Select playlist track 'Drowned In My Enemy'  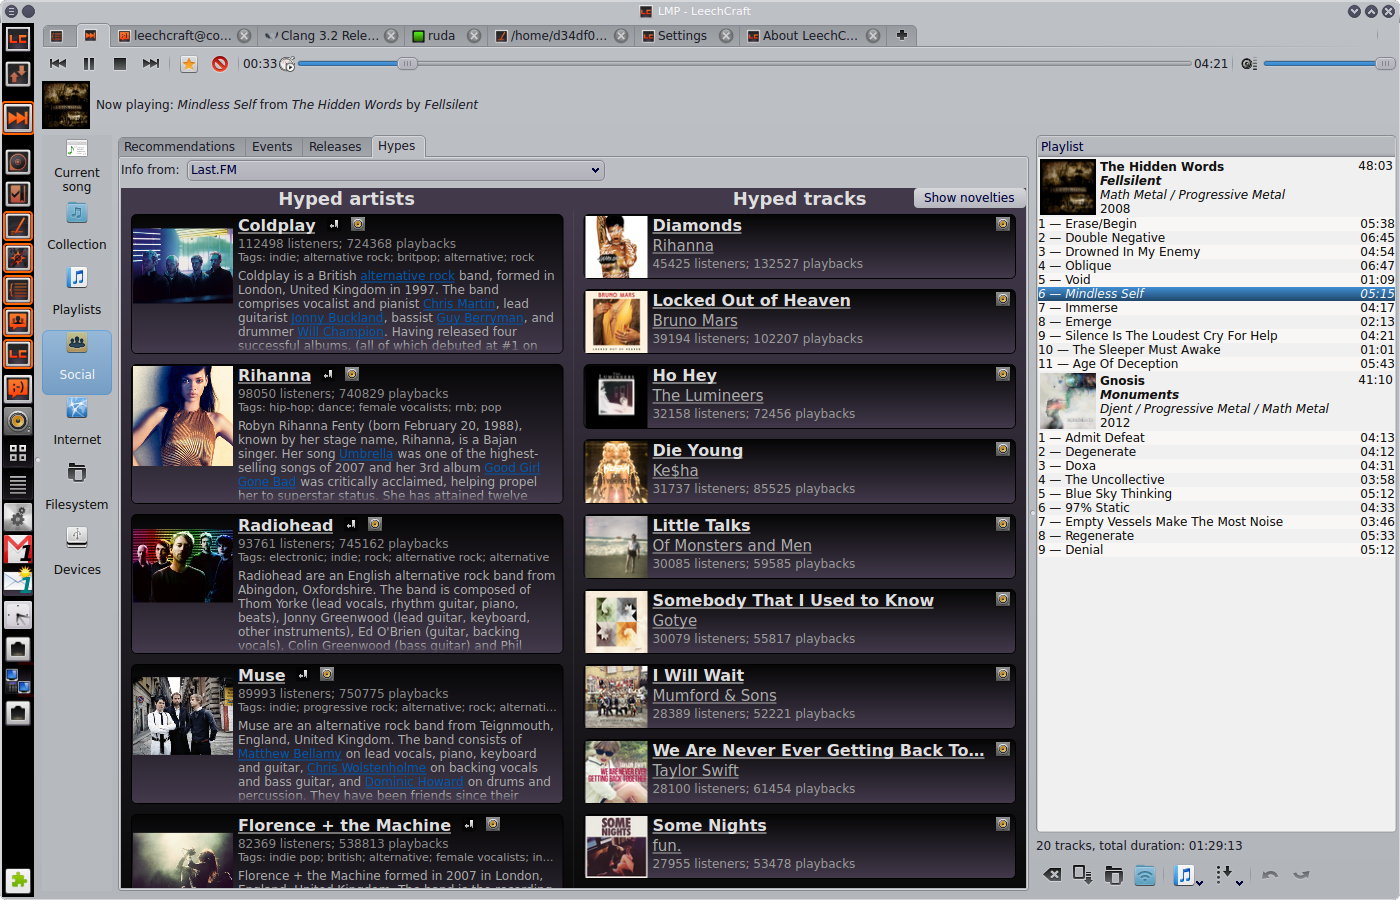click(1216, 252)
